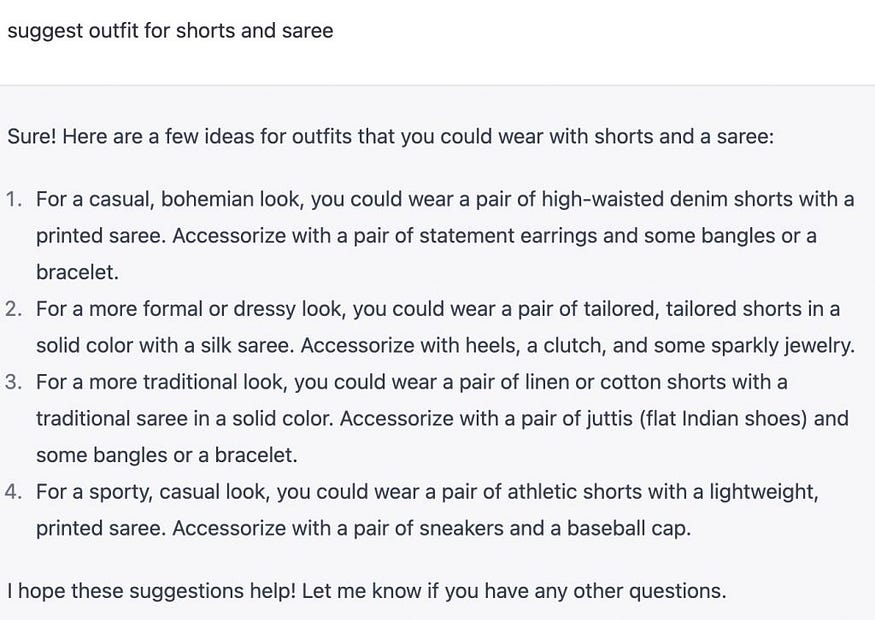Click the user prompt 'suggest outfit for shorts and saree'
875x620 pixels.
click(170, 31)
